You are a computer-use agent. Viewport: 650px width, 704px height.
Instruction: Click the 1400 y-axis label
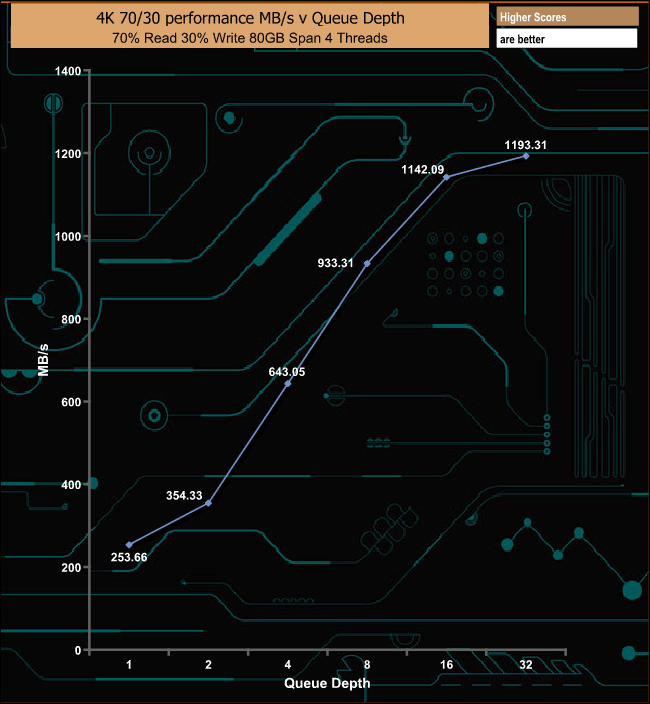(68, 71)
